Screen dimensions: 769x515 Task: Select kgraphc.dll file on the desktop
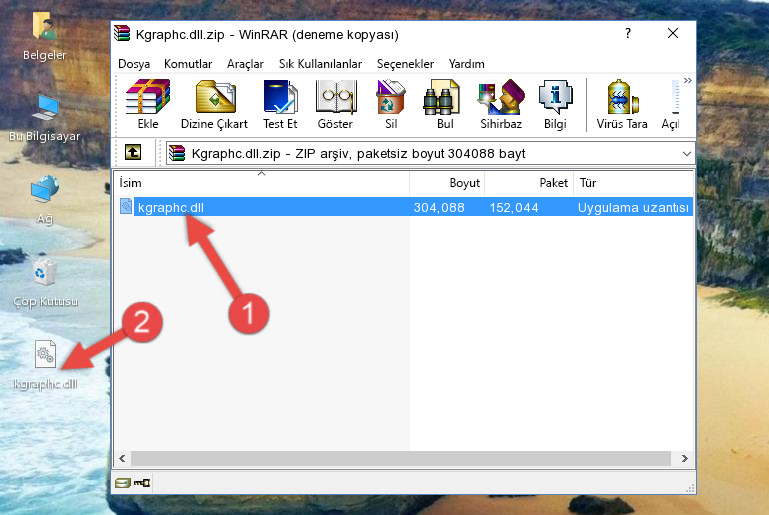pos(45,365)
